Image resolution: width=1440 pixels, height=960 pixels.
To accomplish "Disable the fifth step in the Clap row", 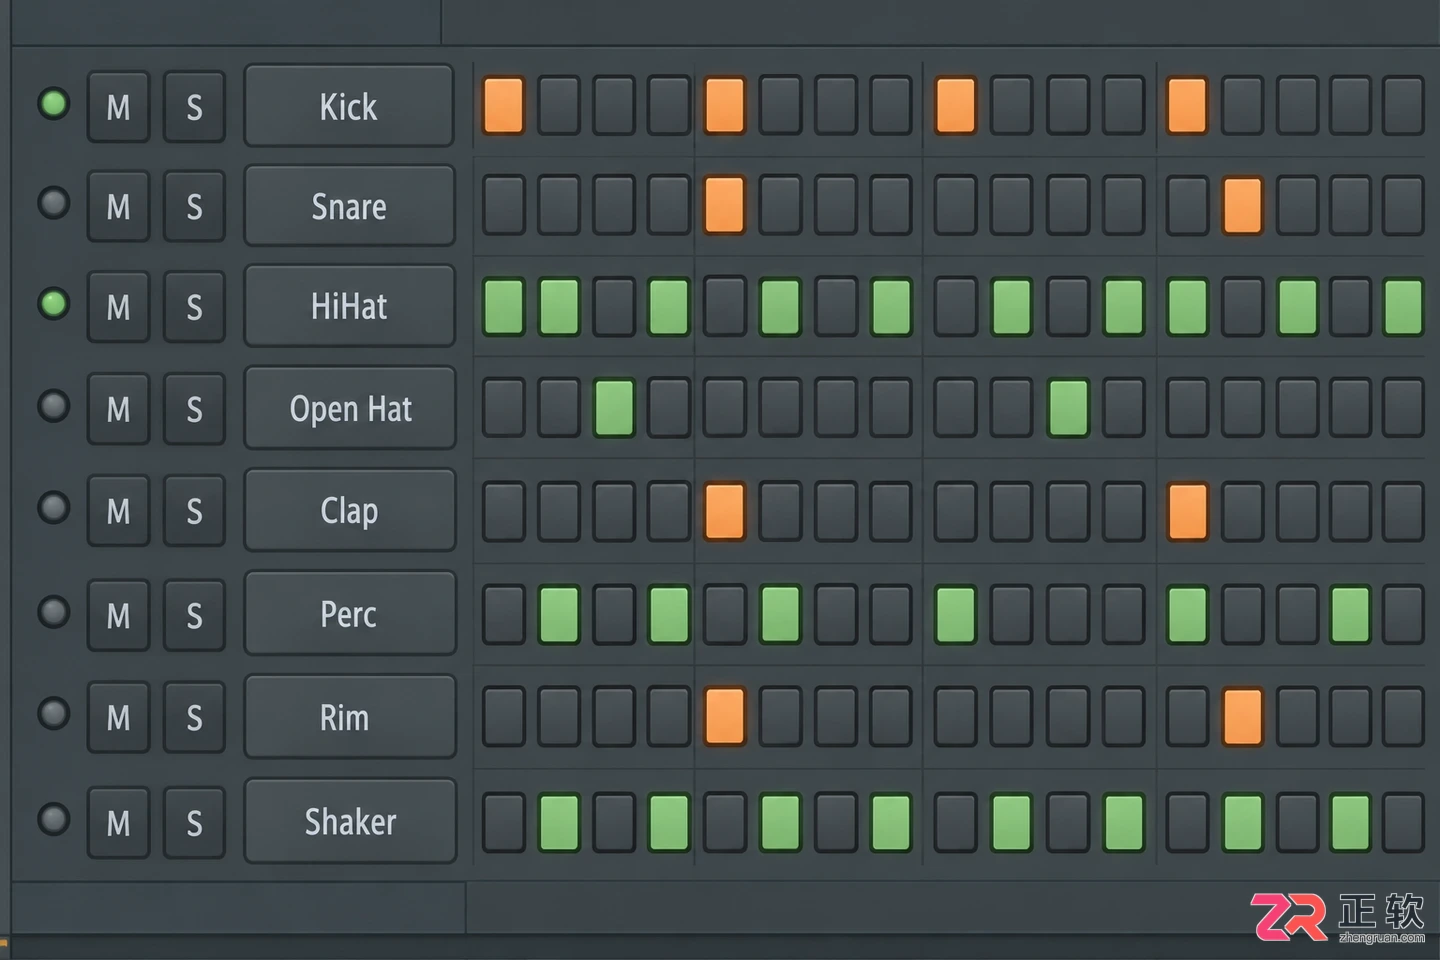I will pos(724,510).
